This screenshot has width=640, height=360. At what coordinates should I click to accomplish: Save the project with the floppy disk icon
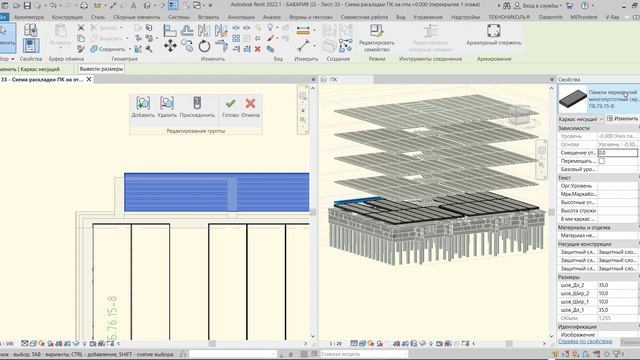27,6
